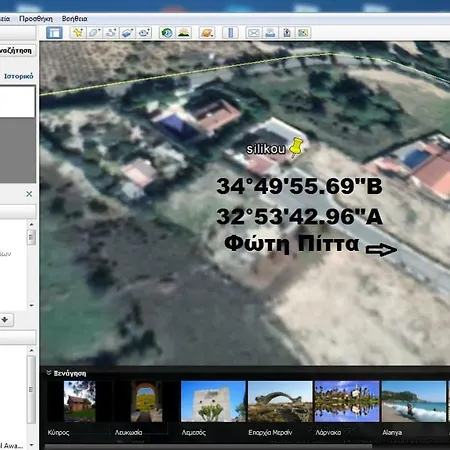Image resolution: width=450 pixels, height=450 pixels.
Task: Click the Ιστορικό link
Action: [19, 76]
